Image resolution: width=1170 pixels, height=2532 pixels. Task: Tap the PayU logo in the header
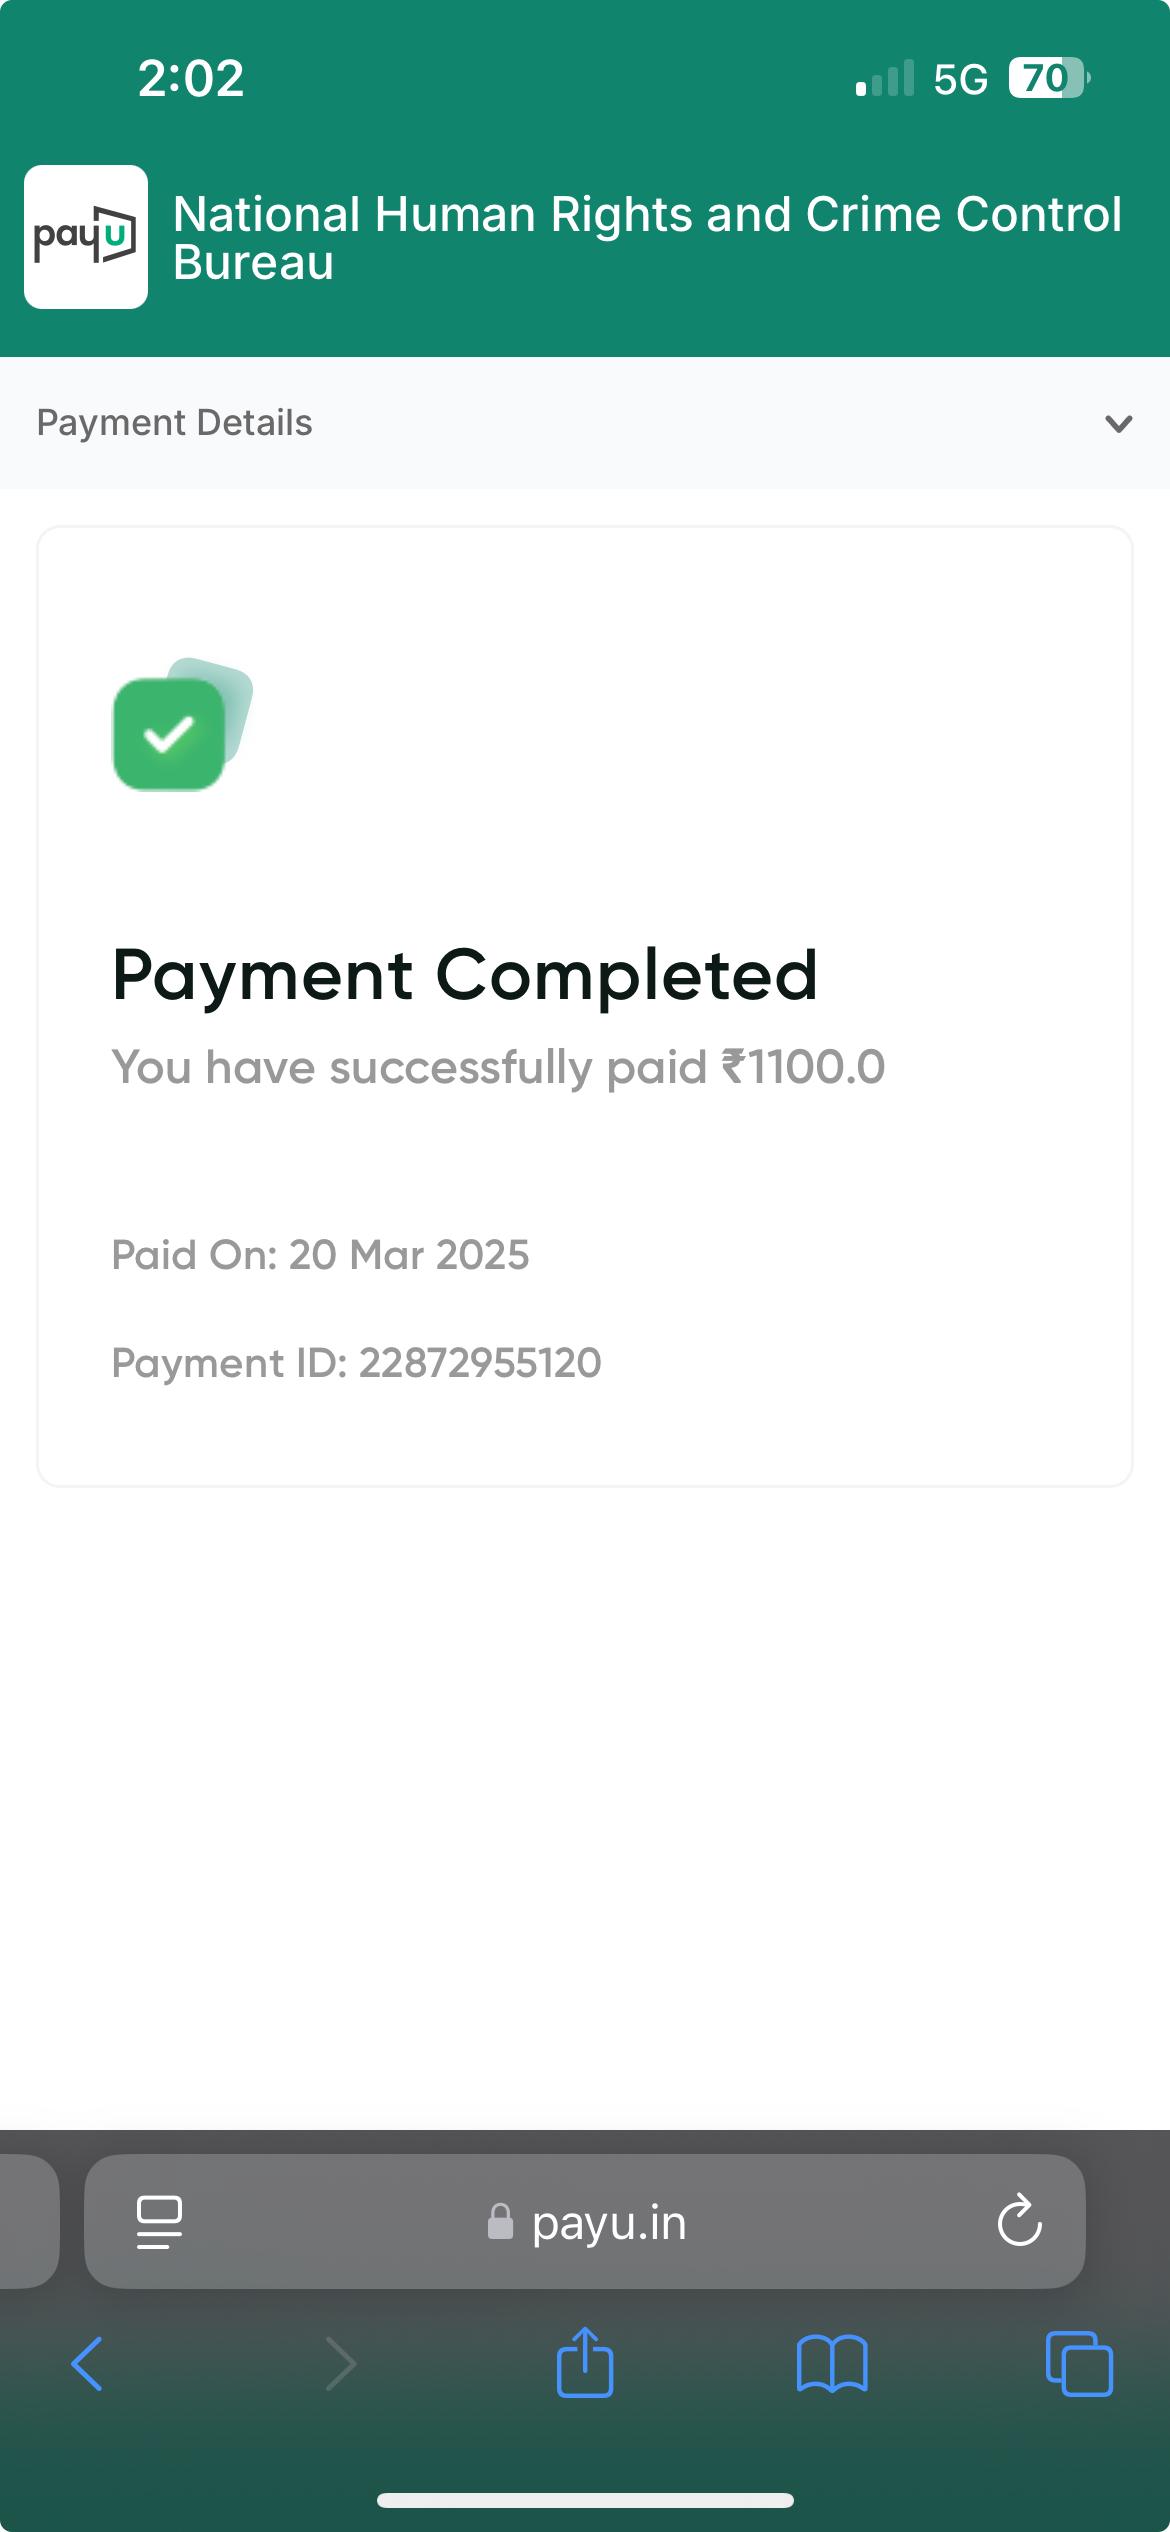(x=86, y=237)
